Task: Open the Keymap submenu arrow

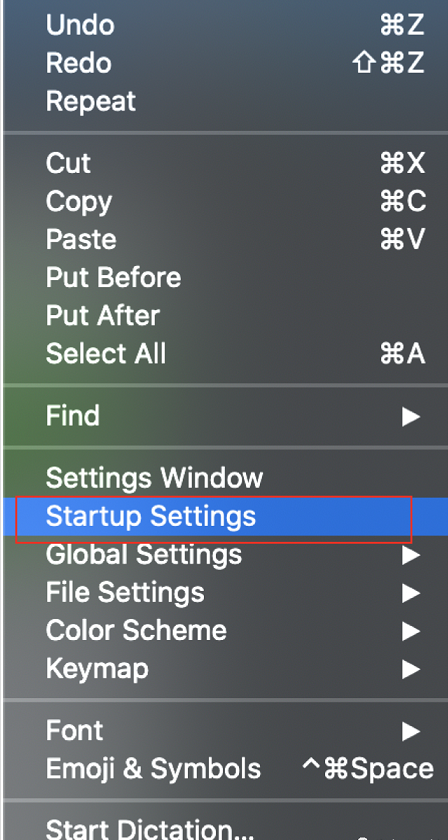Action: (411, 669)
